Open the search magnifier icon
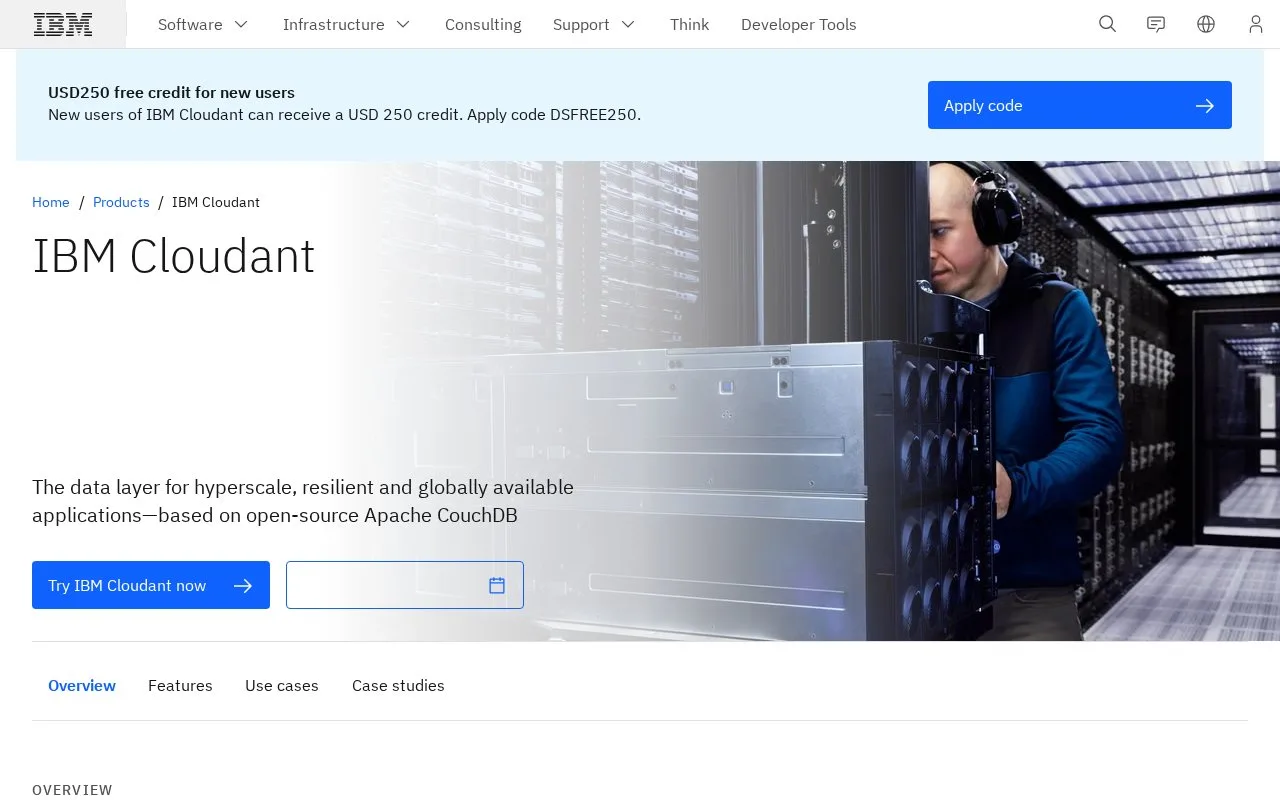Screen dimensions: 1280x800 (1107, 24)
